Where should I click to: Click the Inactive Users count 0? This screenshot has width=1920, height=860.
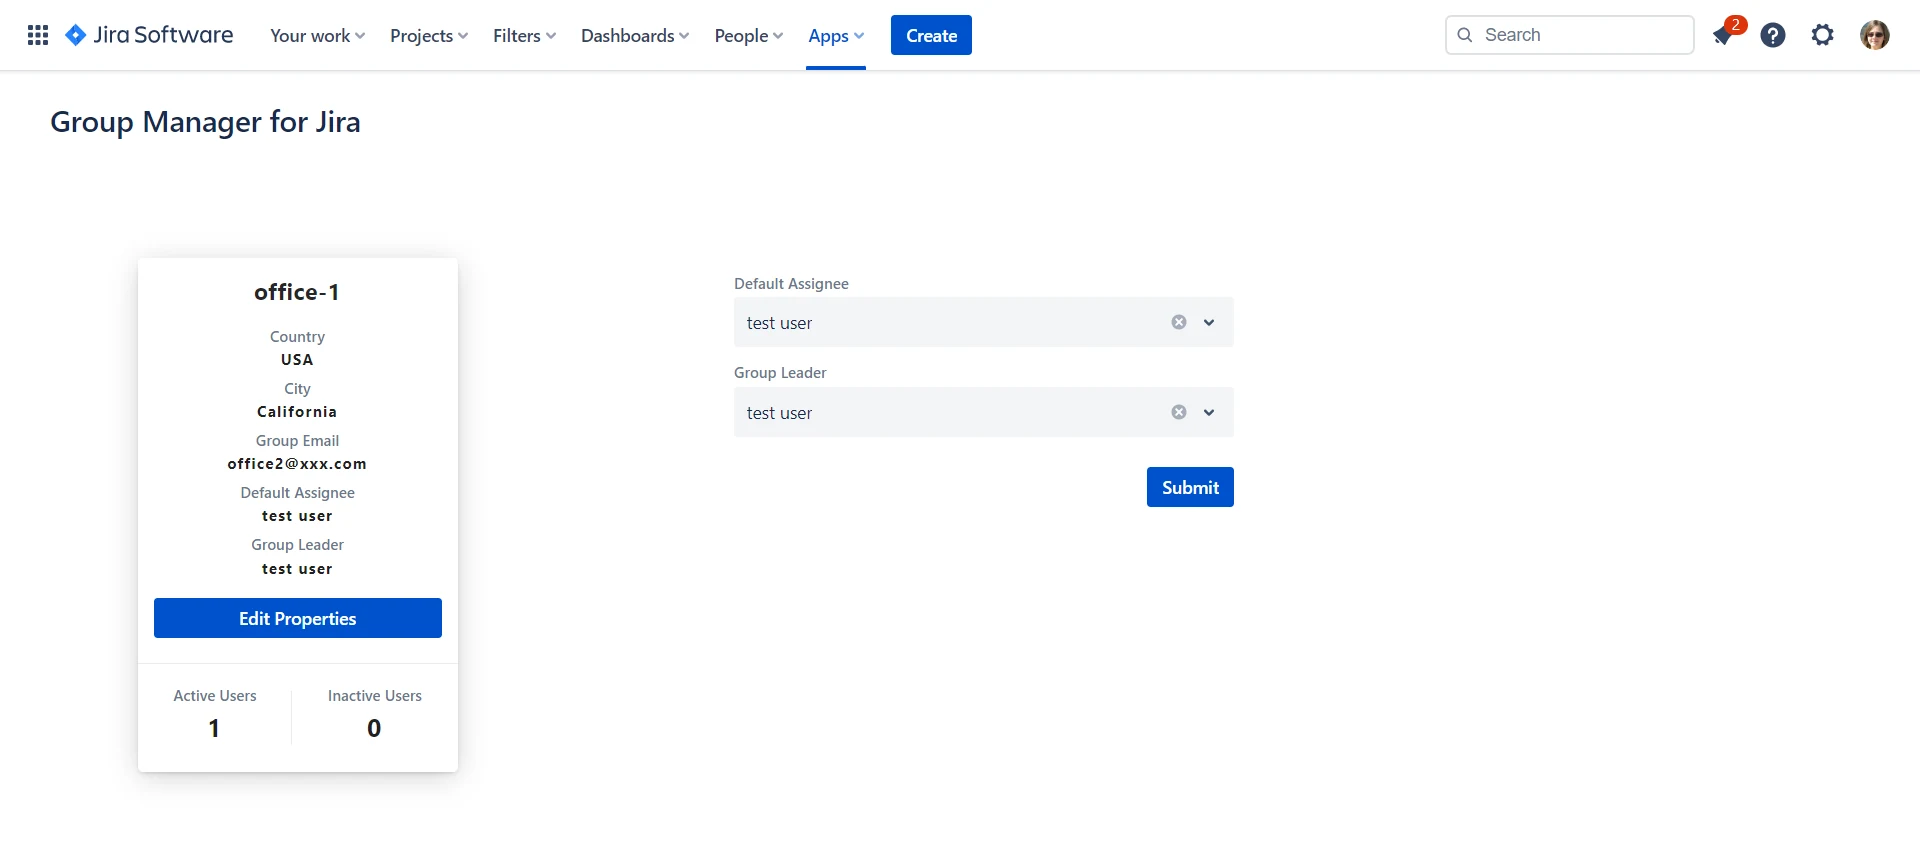pos(374,728)
